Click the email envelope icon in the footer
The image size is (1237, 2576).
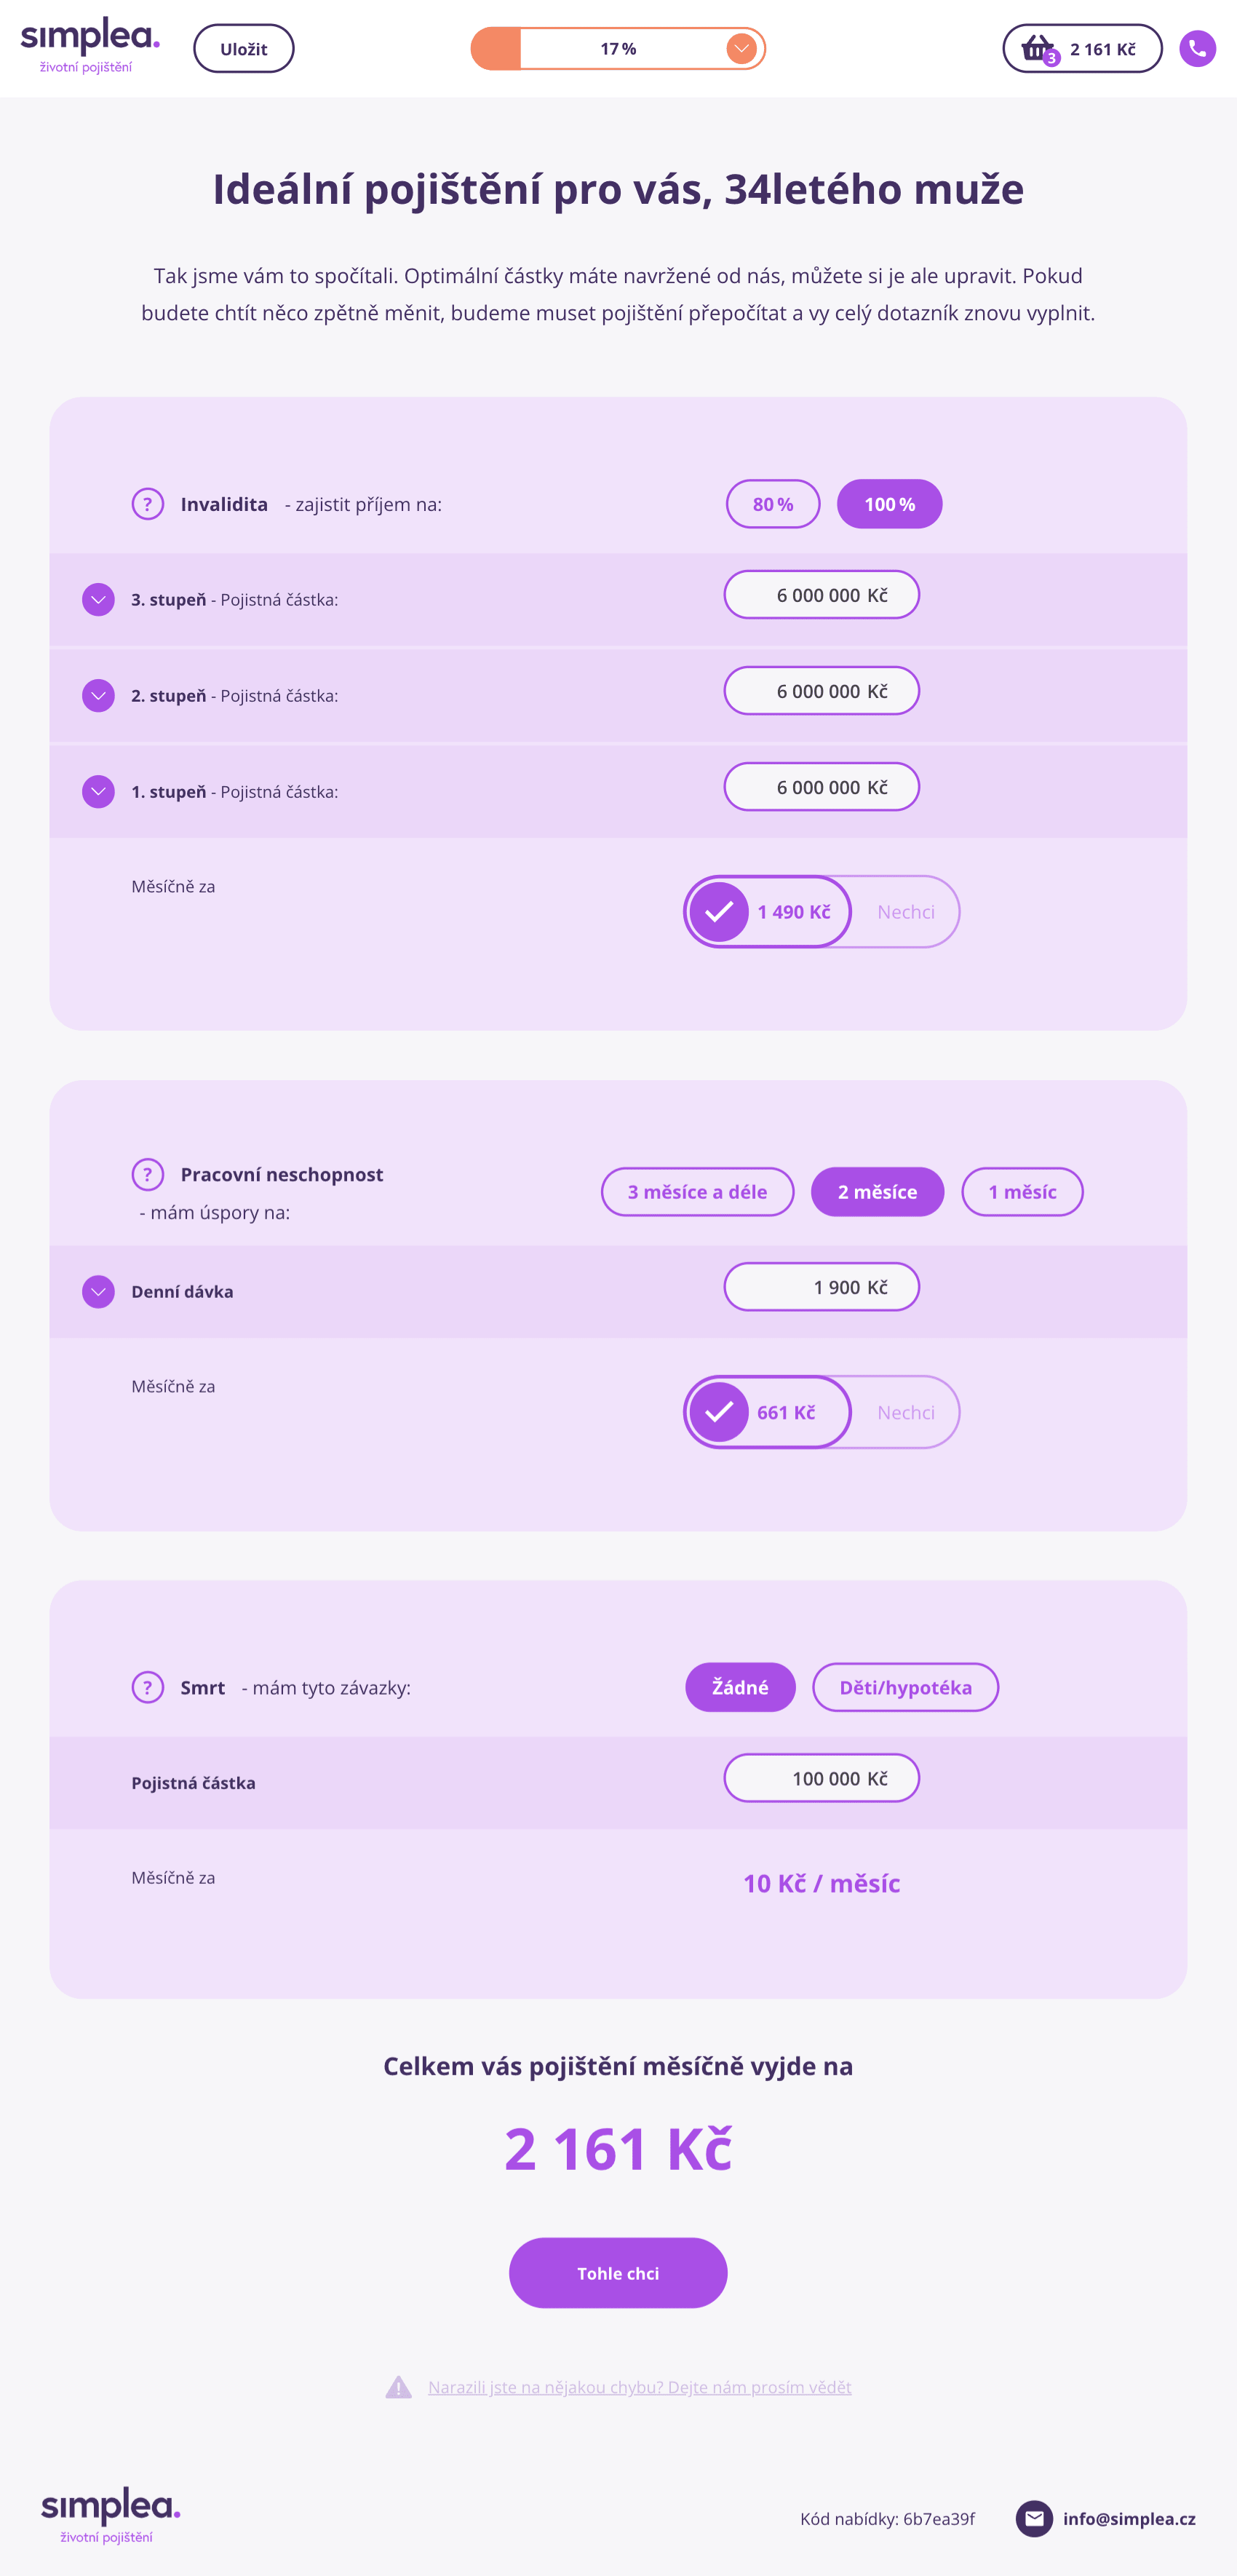1034,2520
